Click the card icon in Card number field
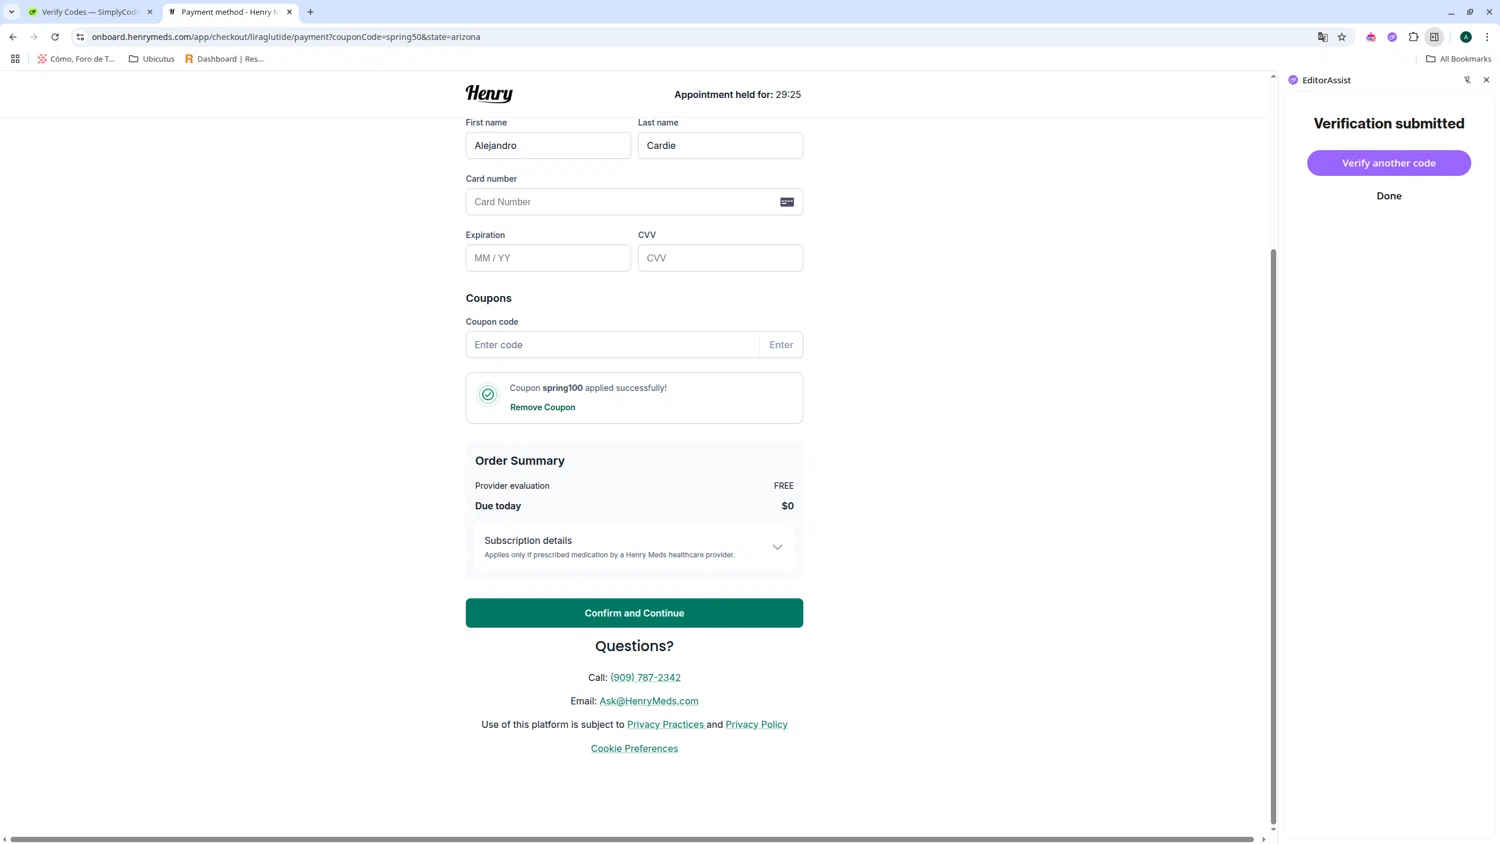This screenshot has height=844, width=1500. tap(787, 202)
